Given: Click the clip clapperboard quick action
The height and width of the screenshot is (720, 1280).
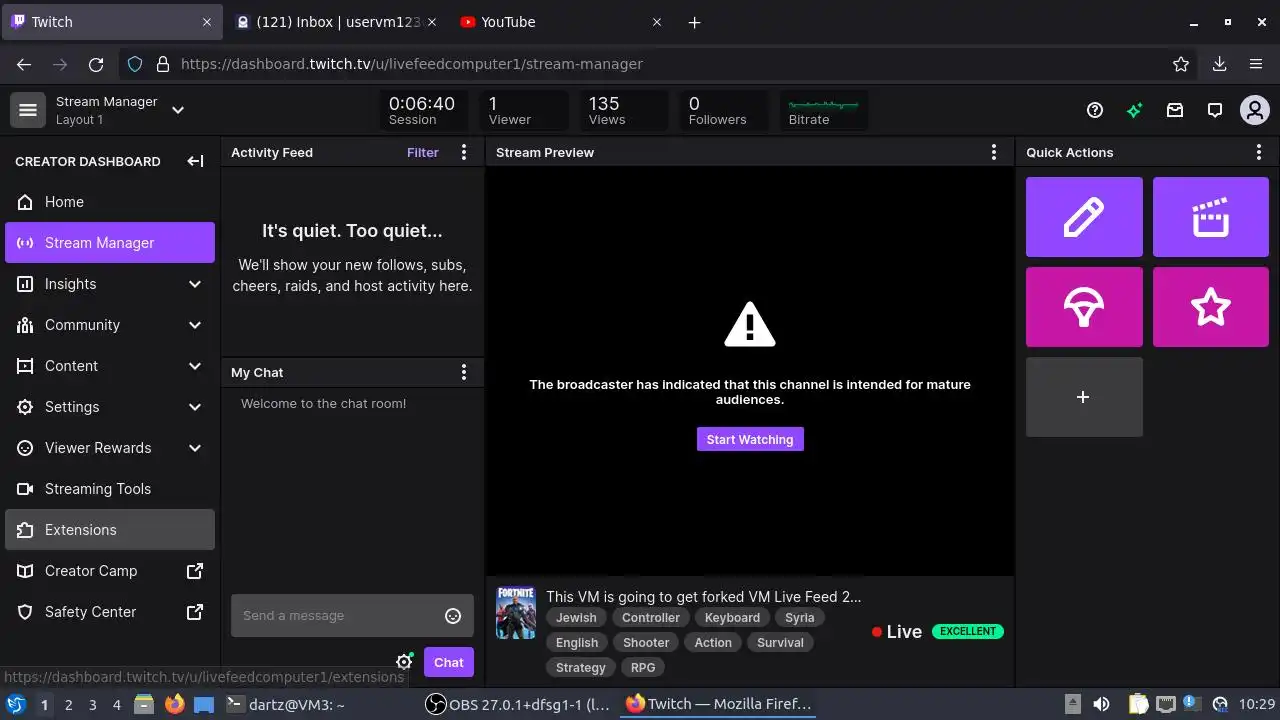Looking at the screenshot, I should click(x=1211, y=217).
